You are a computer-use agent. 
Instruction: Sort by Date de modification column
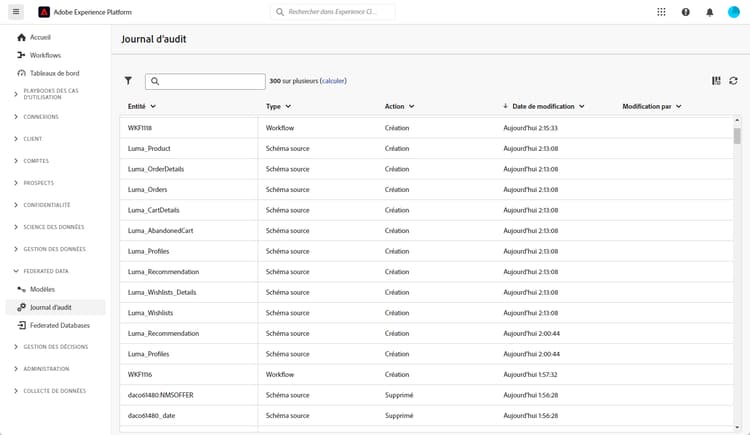[543, 106]
